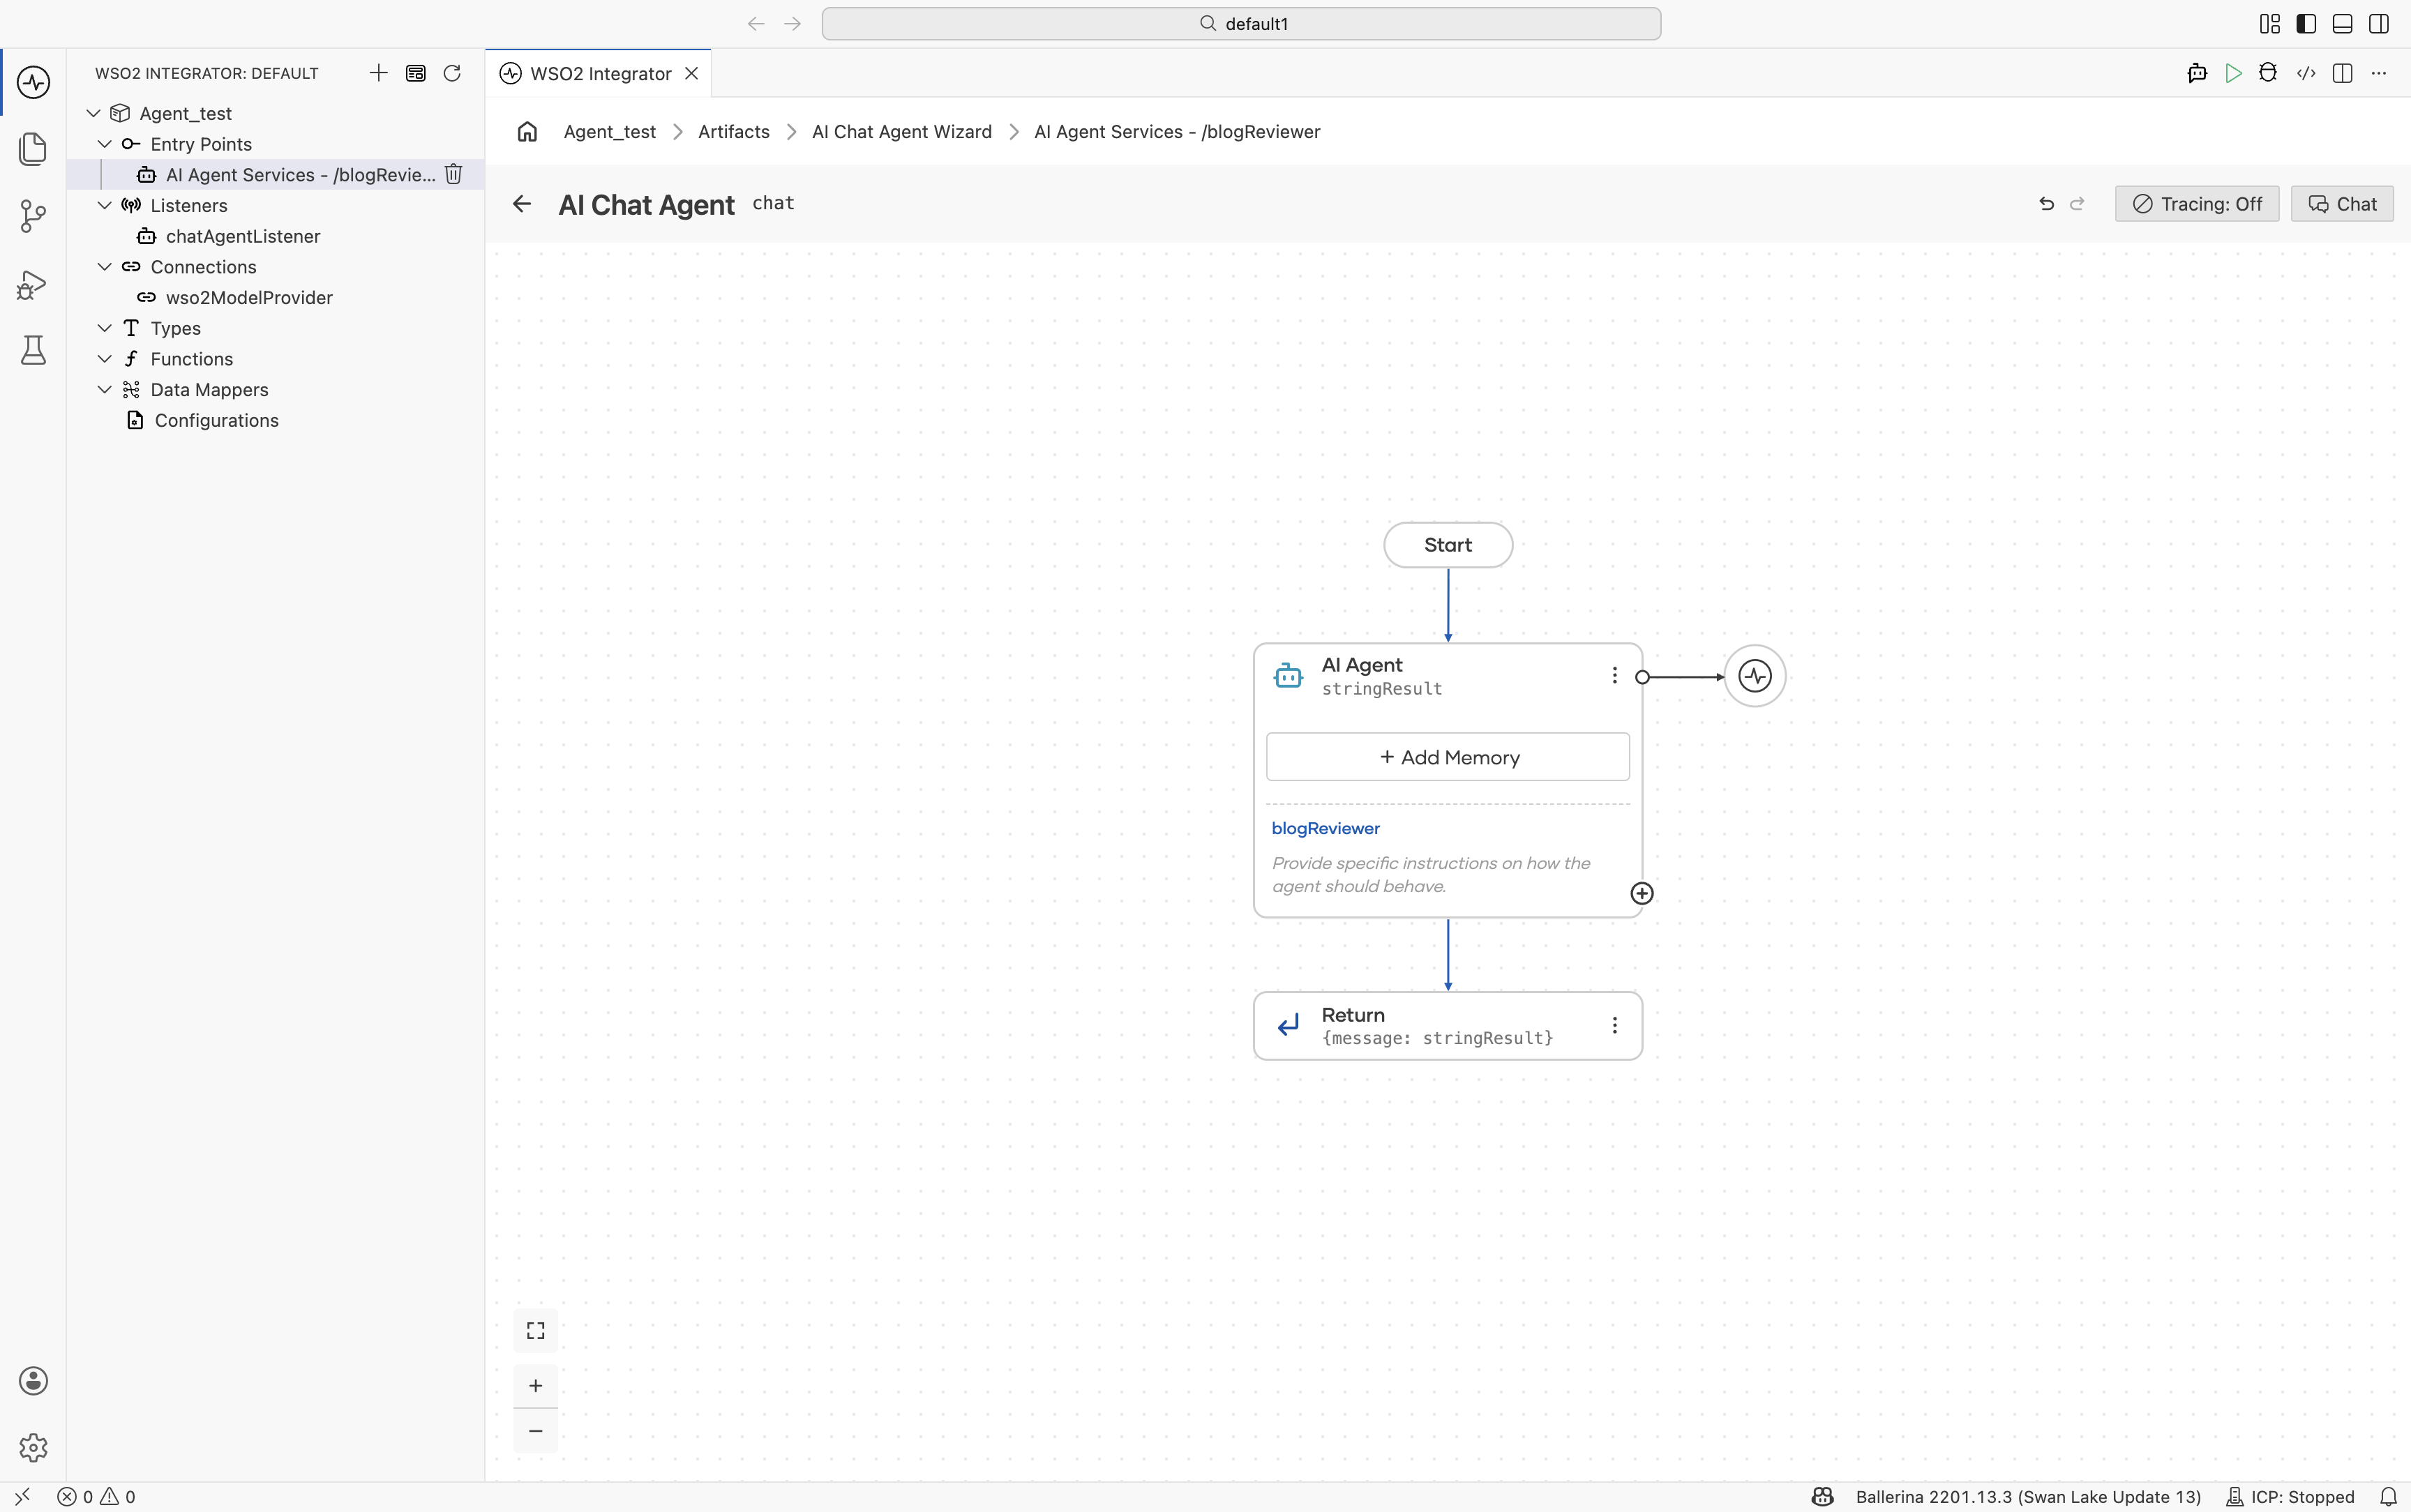Go to home via breadcrumb house icon
The height and width of the screenshot is (1512, 2411).
[x=527, y=132]
